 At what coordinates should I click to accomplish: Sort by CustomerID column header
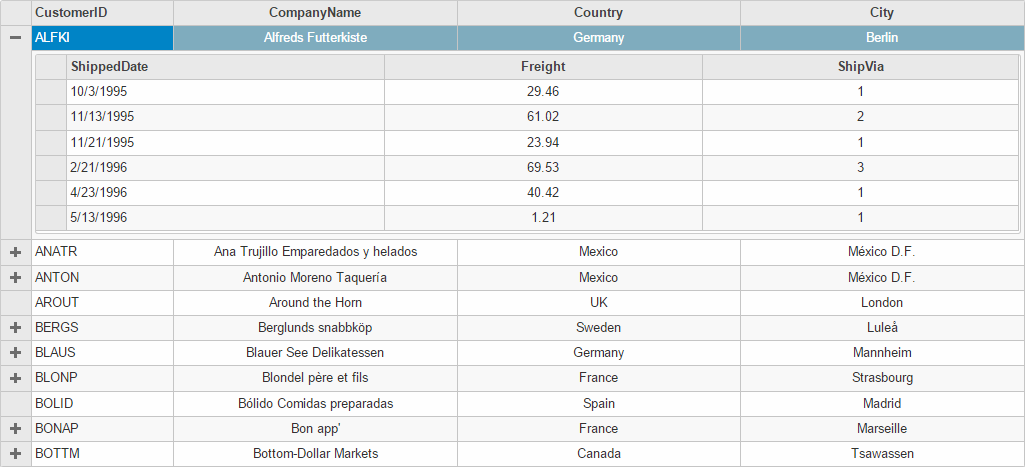[x=102, y=13]
